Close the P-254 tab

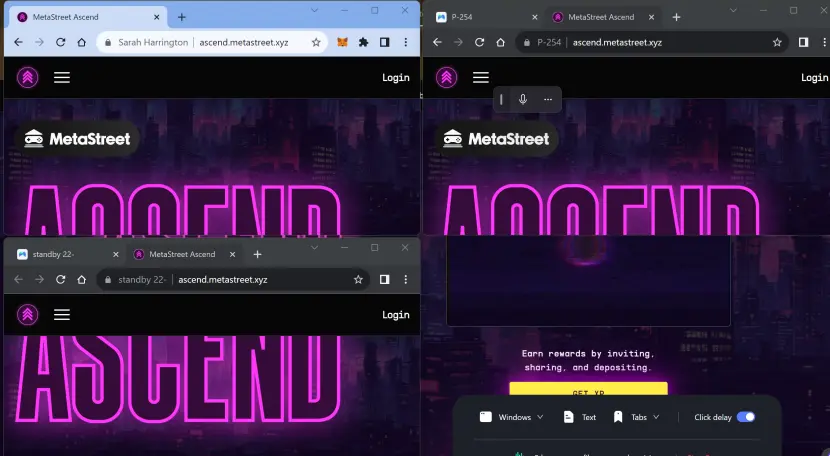[x=535, y=17]
